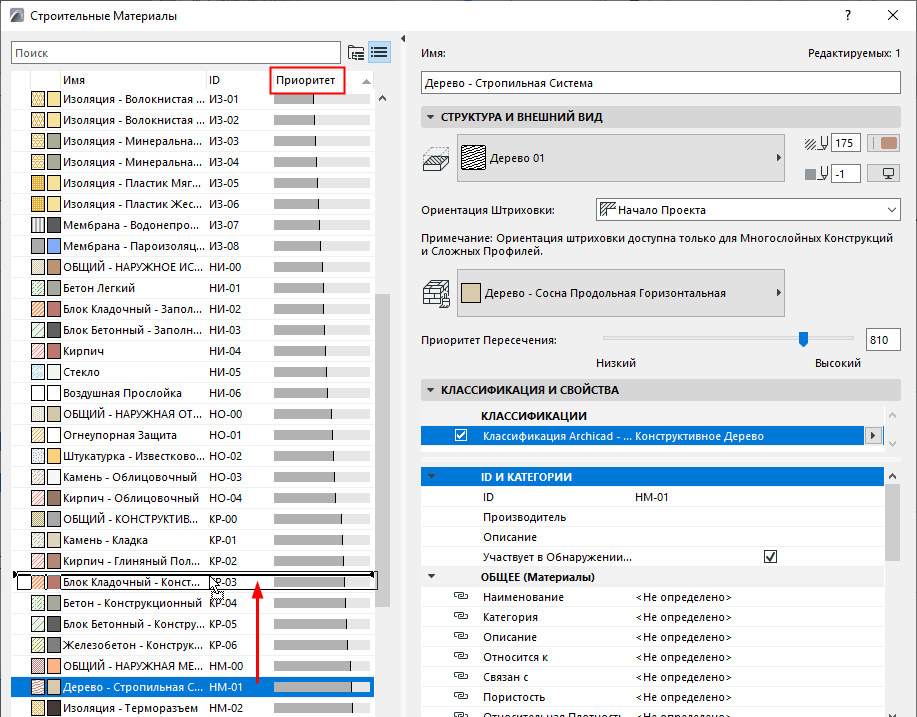
Task: Select Бетон - Конструкционный material
Action: (192, 603)
